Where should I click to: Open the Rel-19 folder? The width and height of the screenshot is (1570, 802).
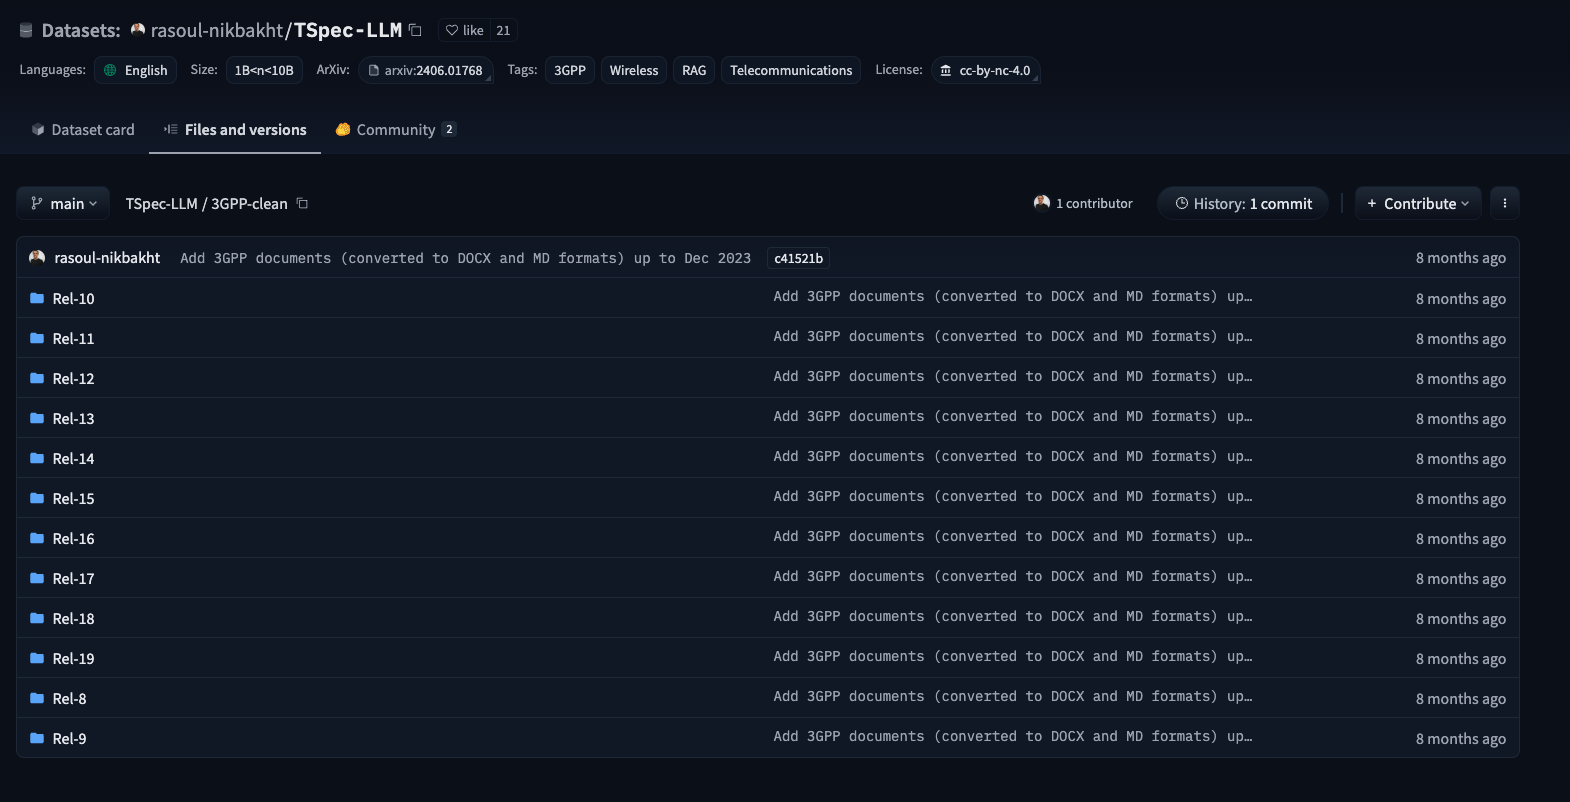(73, 658)
